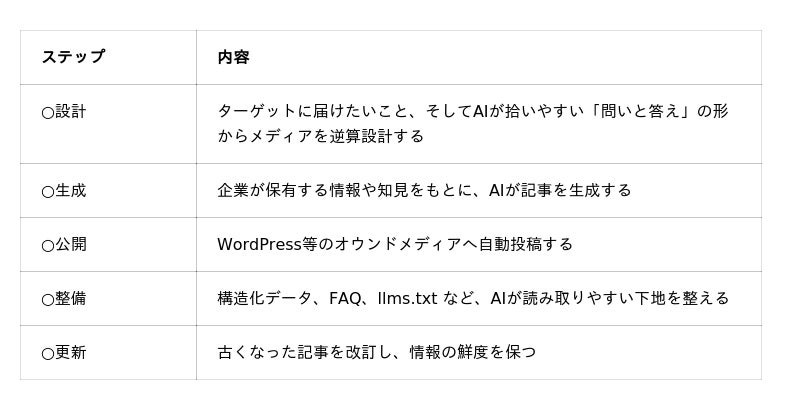Click the 内容 column header
800x410 pixels.
coord(233,57)
